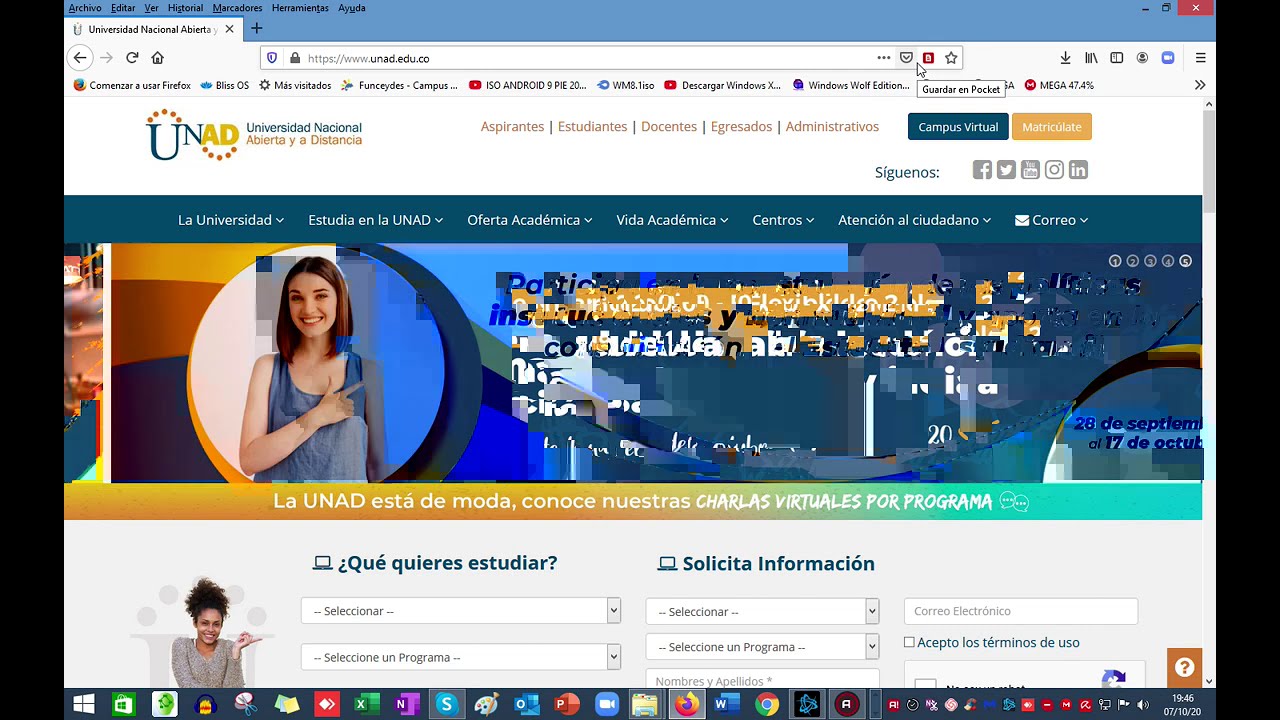
Task: Check Acepto los términos de uso
Action: coord(909,642)
